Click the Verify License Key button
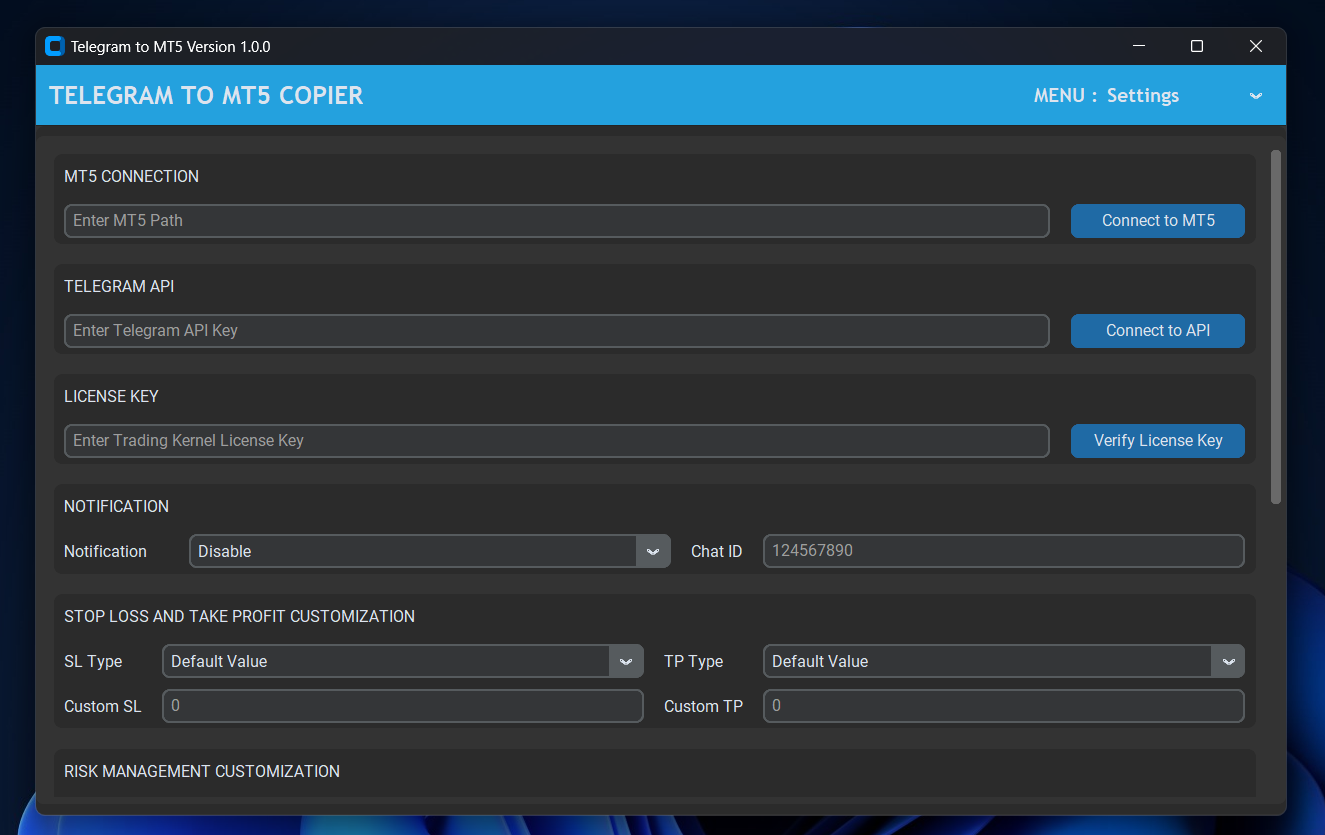Viewport: 1325px width, 835px height. 1158,441
